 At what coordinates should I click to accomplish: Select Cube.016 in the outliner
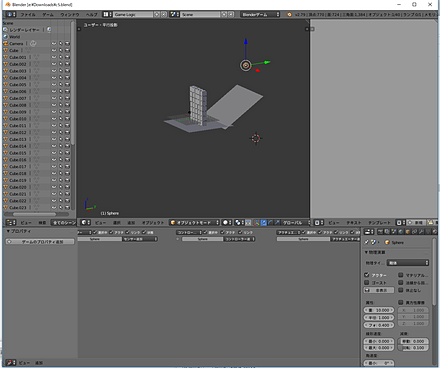tap(18, 160)
